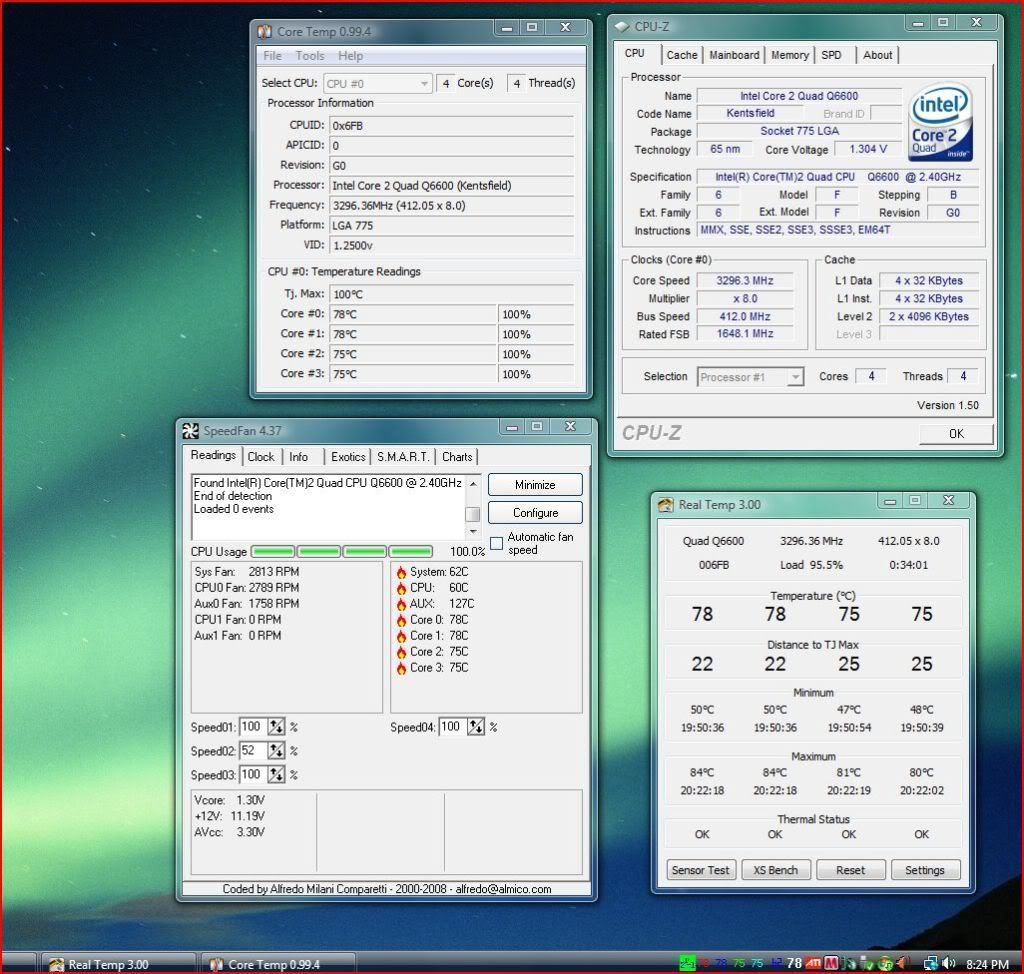Click the Speed04 value field
Image resolution: width=1024 pixels, height=974 pixels.
point(453,726)
